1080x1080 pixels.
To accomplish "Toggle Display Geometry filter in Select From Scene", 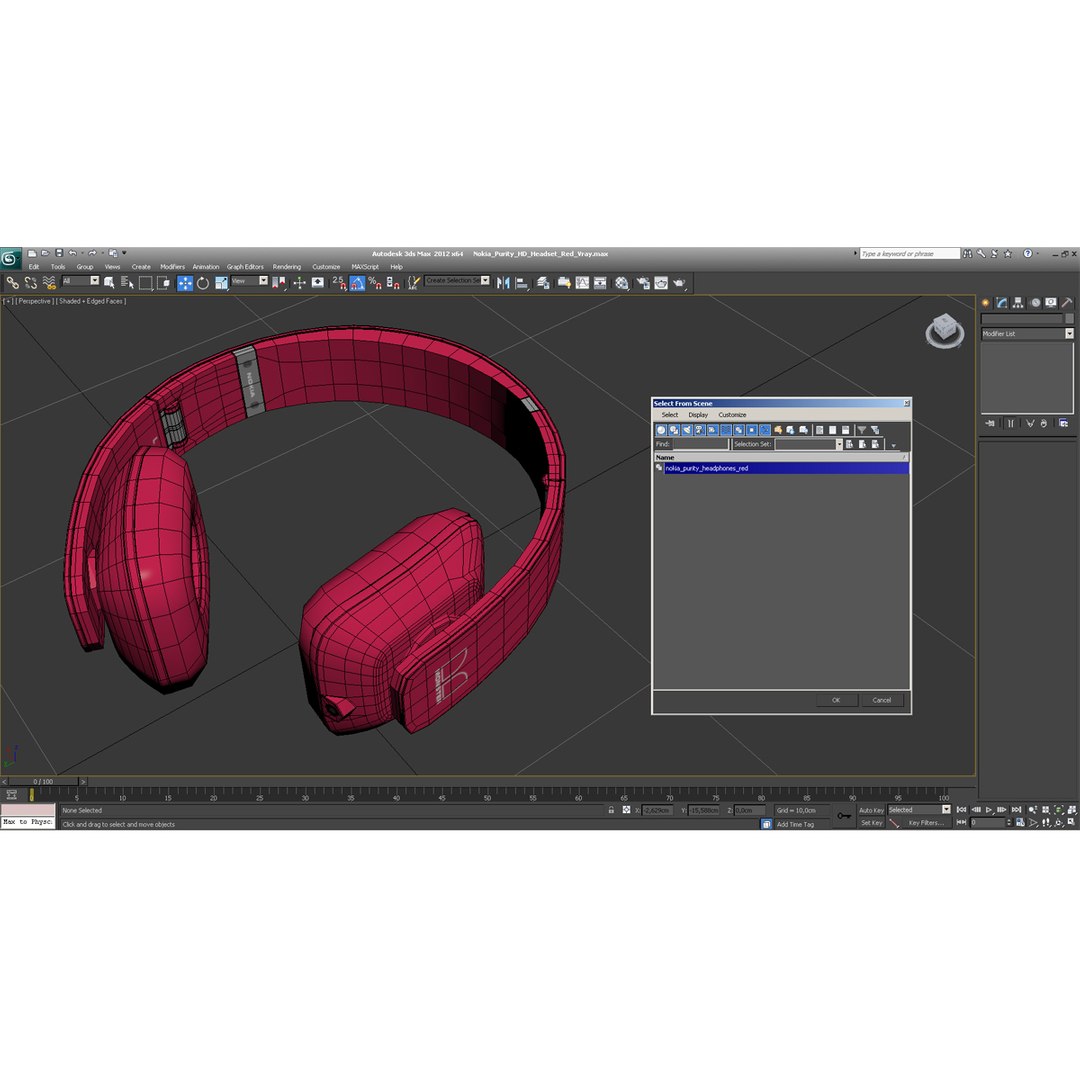I will (661, 430).
